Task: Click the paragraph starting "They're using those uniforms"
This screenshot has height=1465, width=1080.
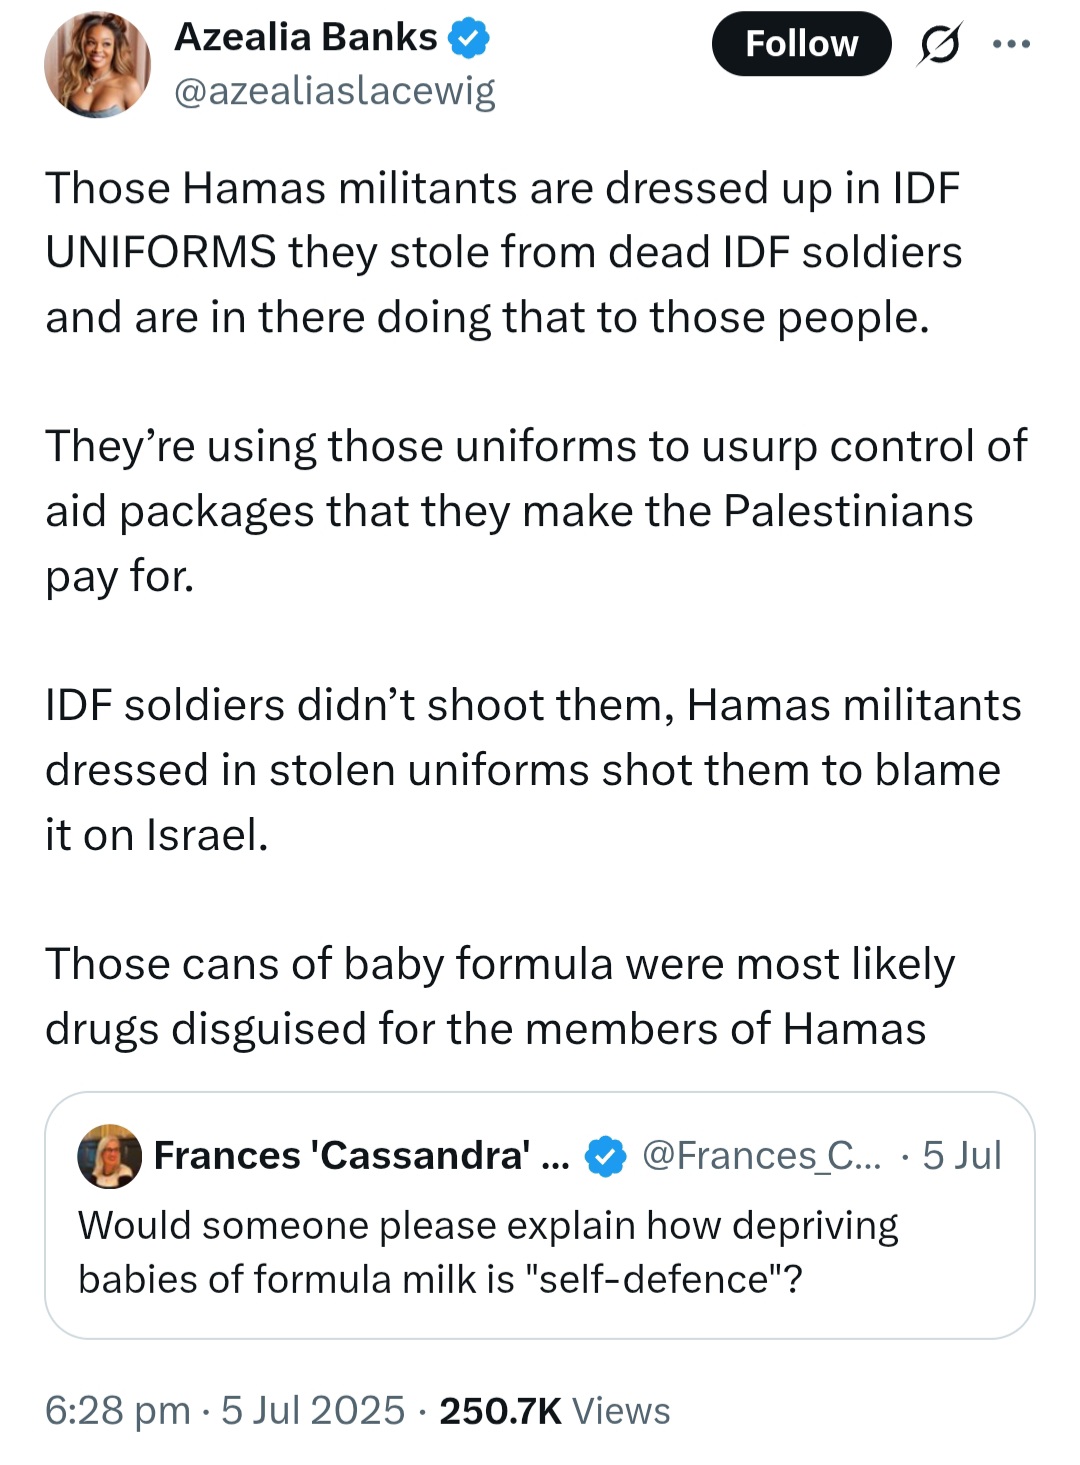Action: pyautogui.click(x=535, y=511)
